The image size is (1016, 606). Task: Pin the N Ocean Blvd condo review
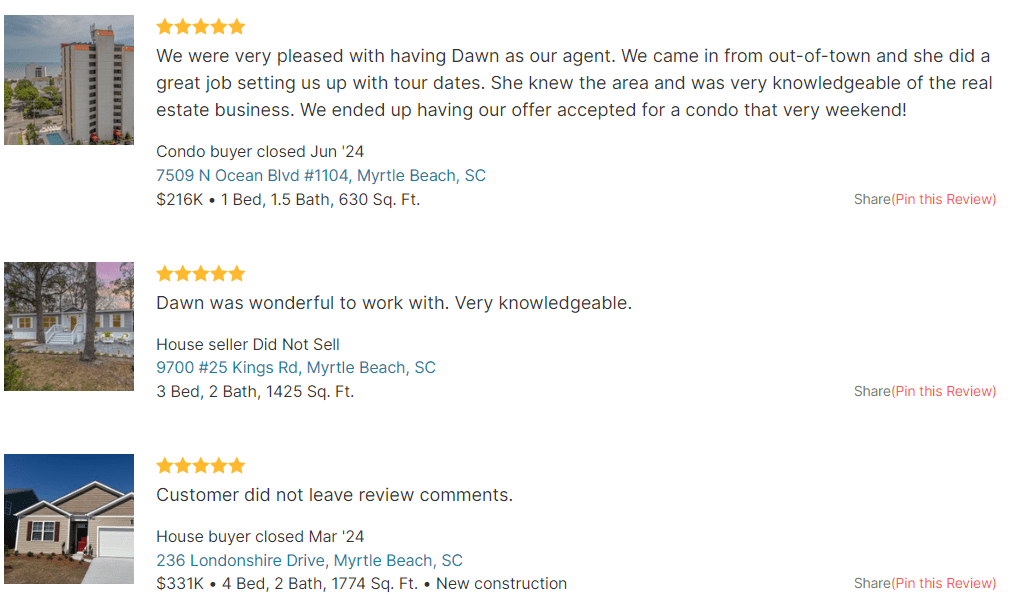[944, 200]
